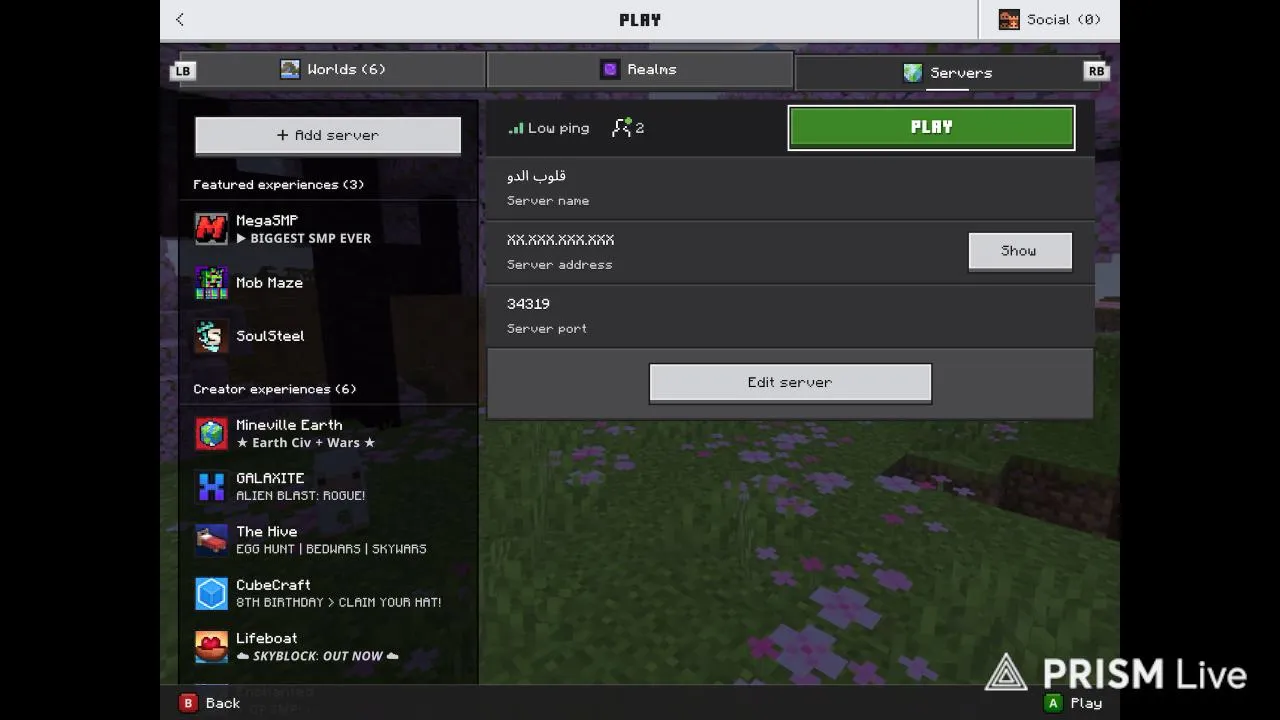Click the server port value 34319
This screenshot has height=720, width=1280.
pos(528,304)
